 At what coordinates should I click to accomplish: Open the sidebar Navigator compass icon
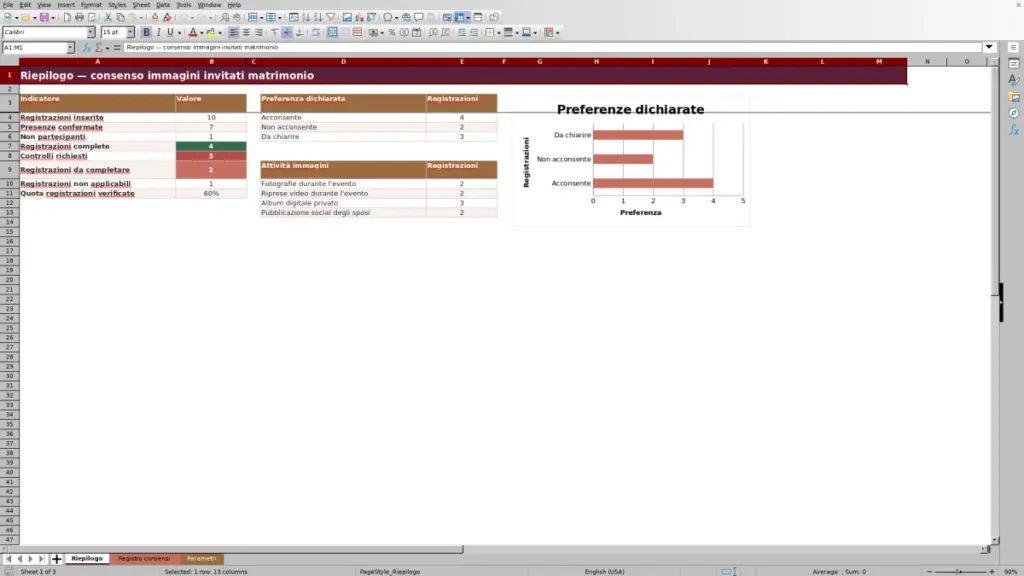pos(1014,113)
